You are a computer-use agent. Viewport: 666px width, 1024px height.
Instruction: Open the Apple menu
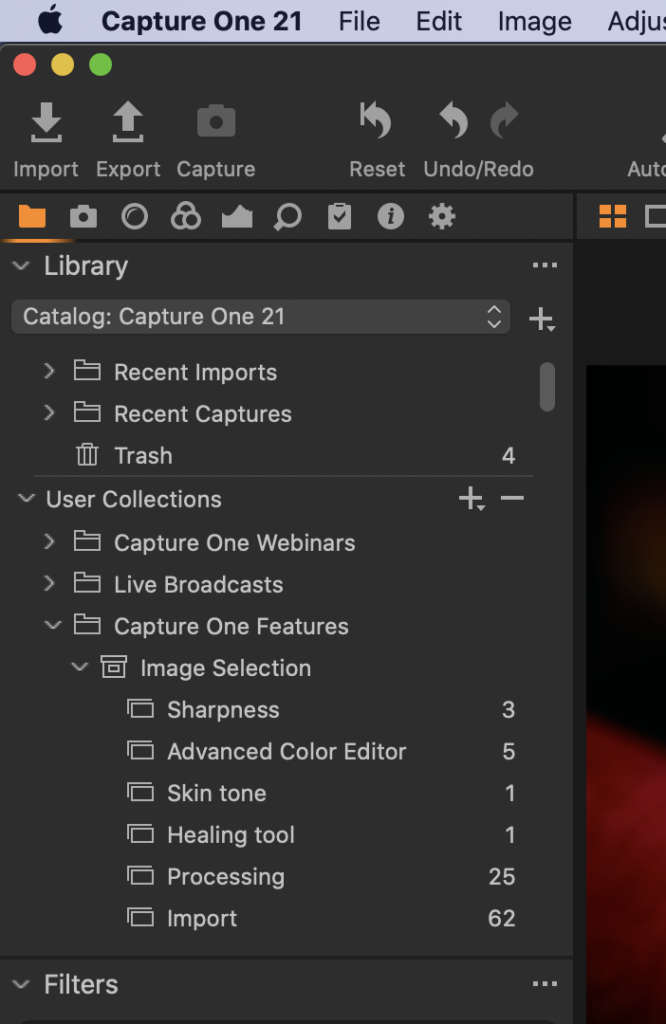(x=50, y=20)
